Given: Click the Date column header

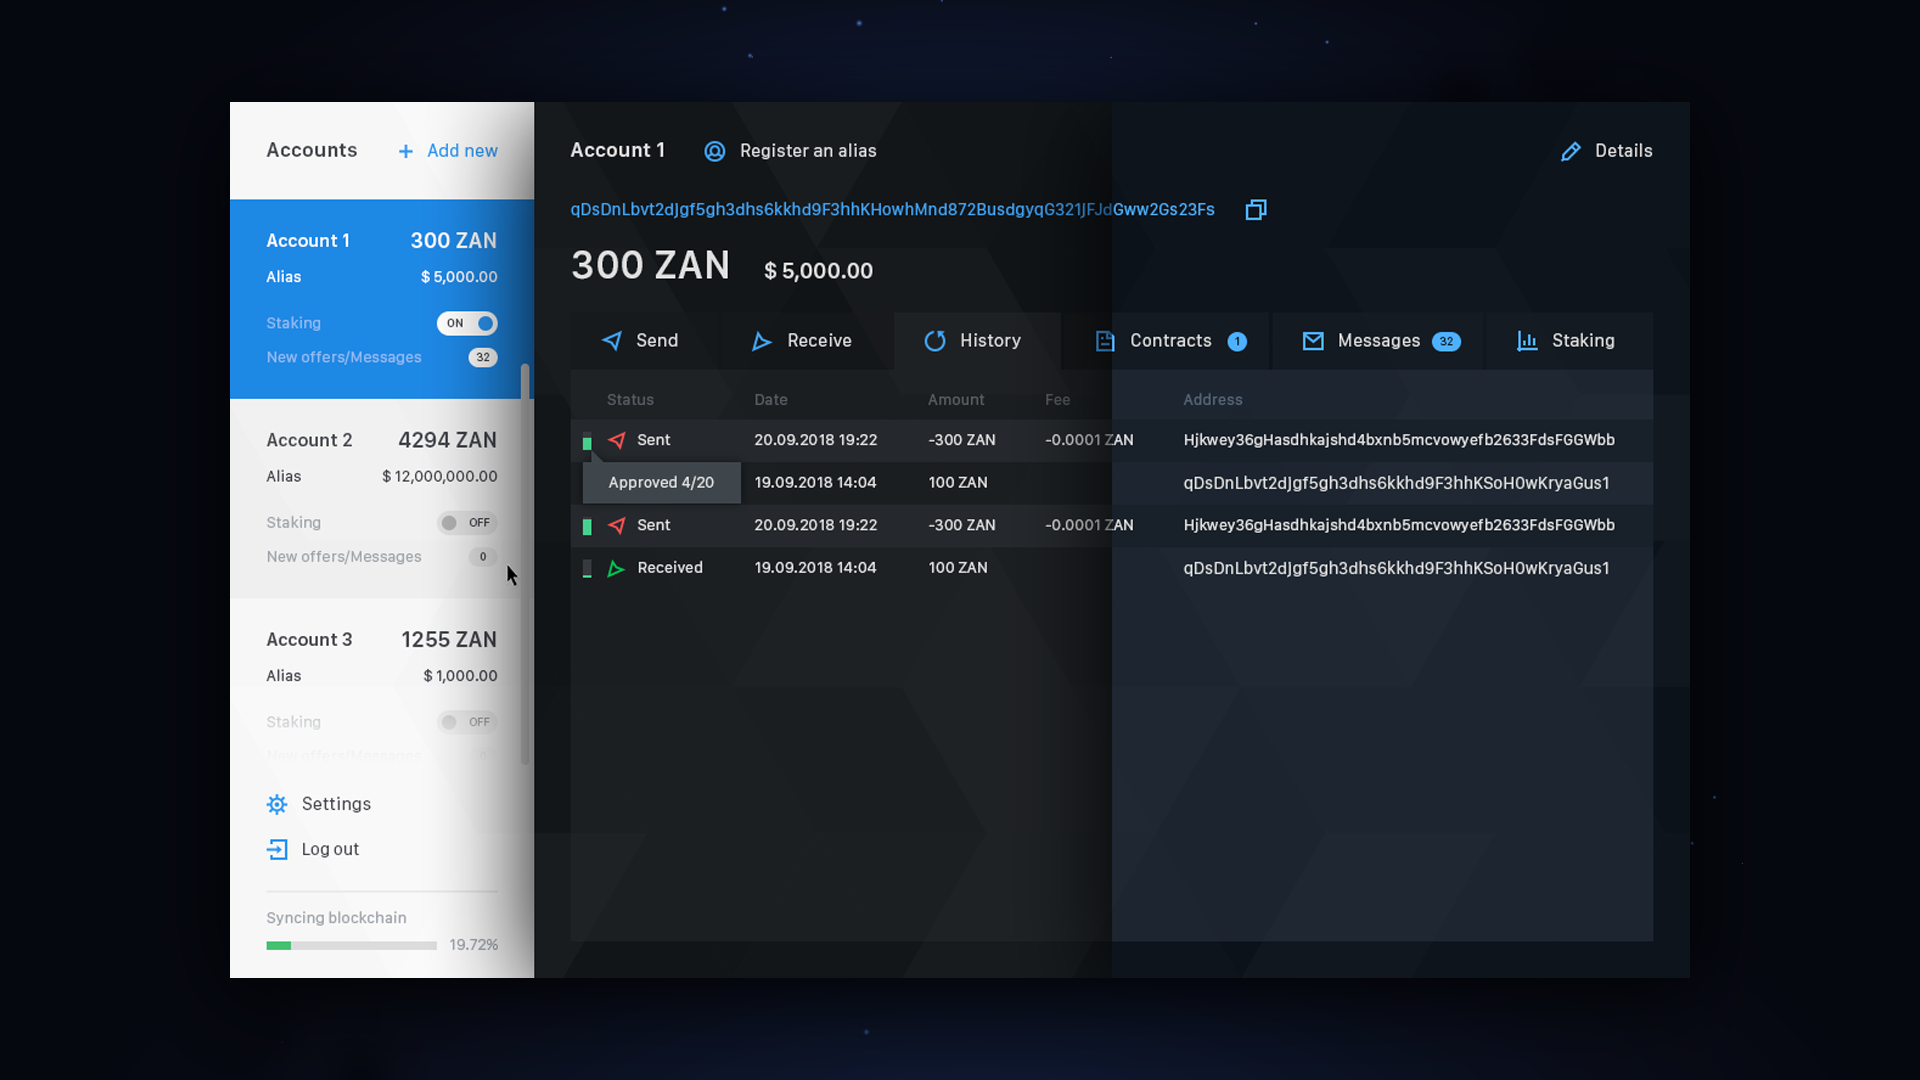Looking at the screenshot, I should [771, 400].
